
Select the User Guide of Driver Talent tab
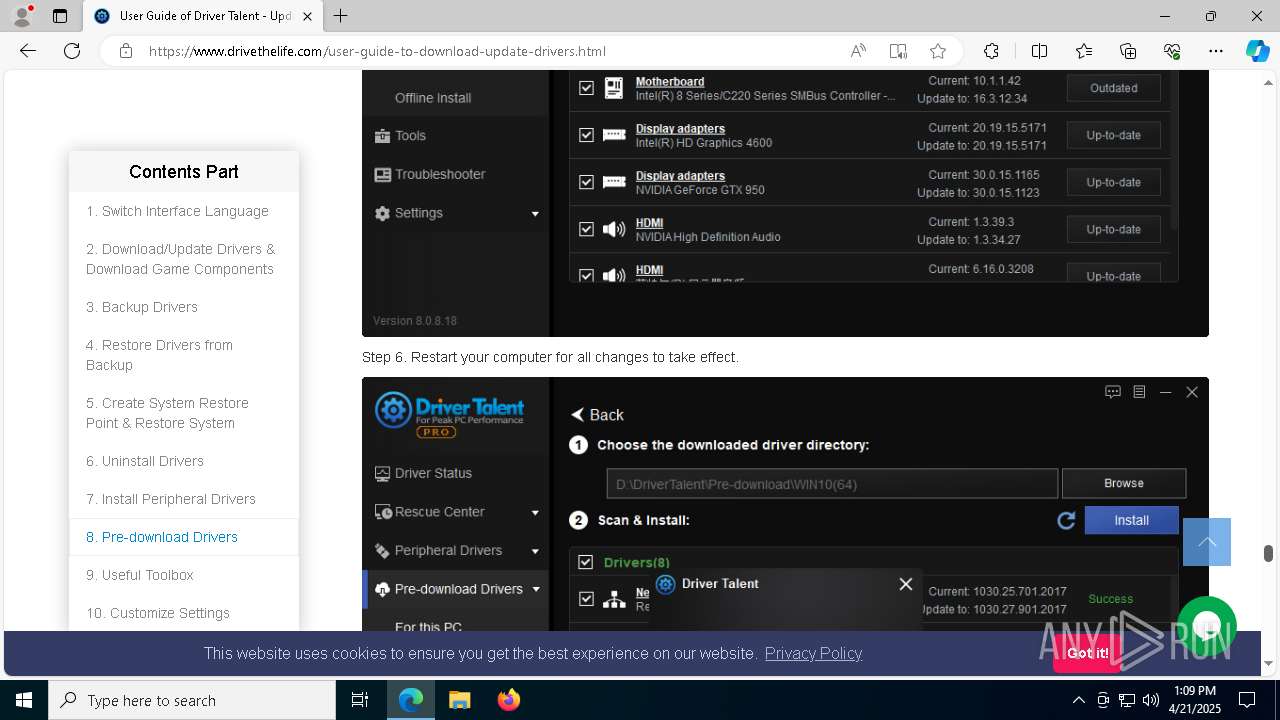pos(202,16)
